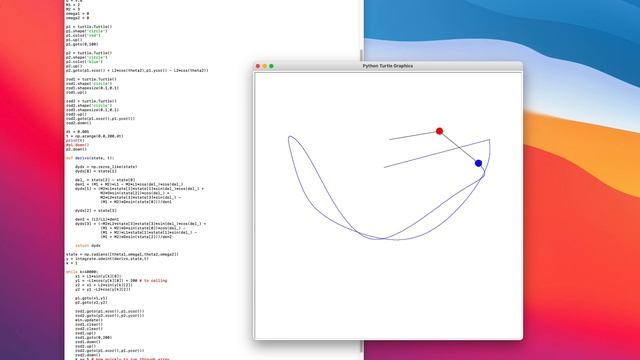The image size is (640, 360).
Task: Click the "return dydx" line
Action: 88,246
